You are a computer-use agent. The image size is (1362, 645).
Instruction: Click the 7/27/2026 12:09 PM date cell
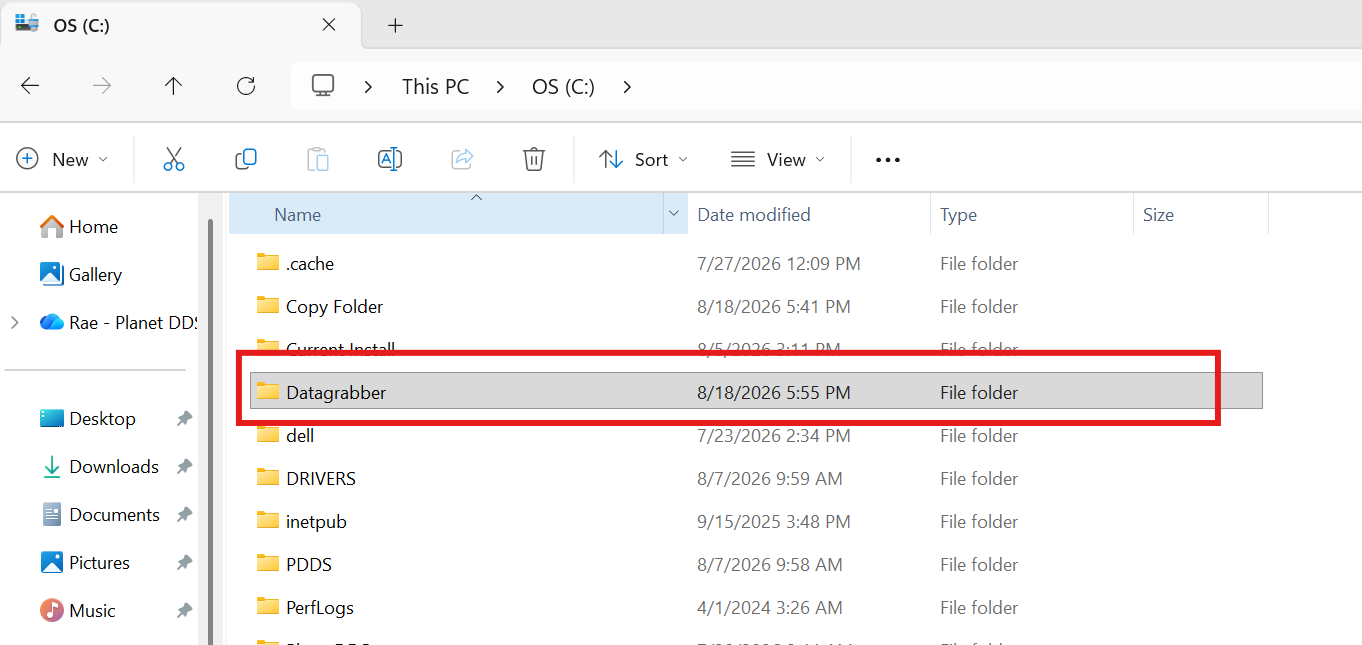779,264
